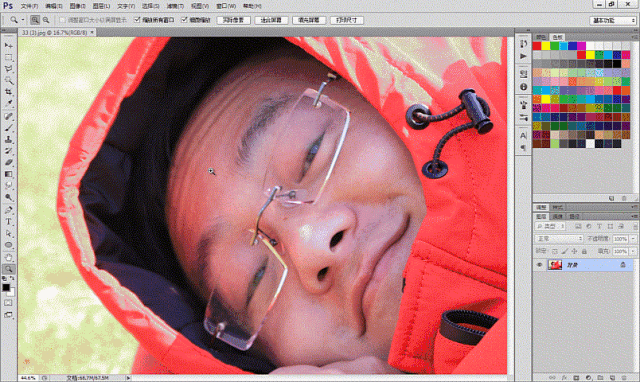This screenshot has width=640, height=382.
Task: Select the Path Selection tool
Action: tap(8, 233)
